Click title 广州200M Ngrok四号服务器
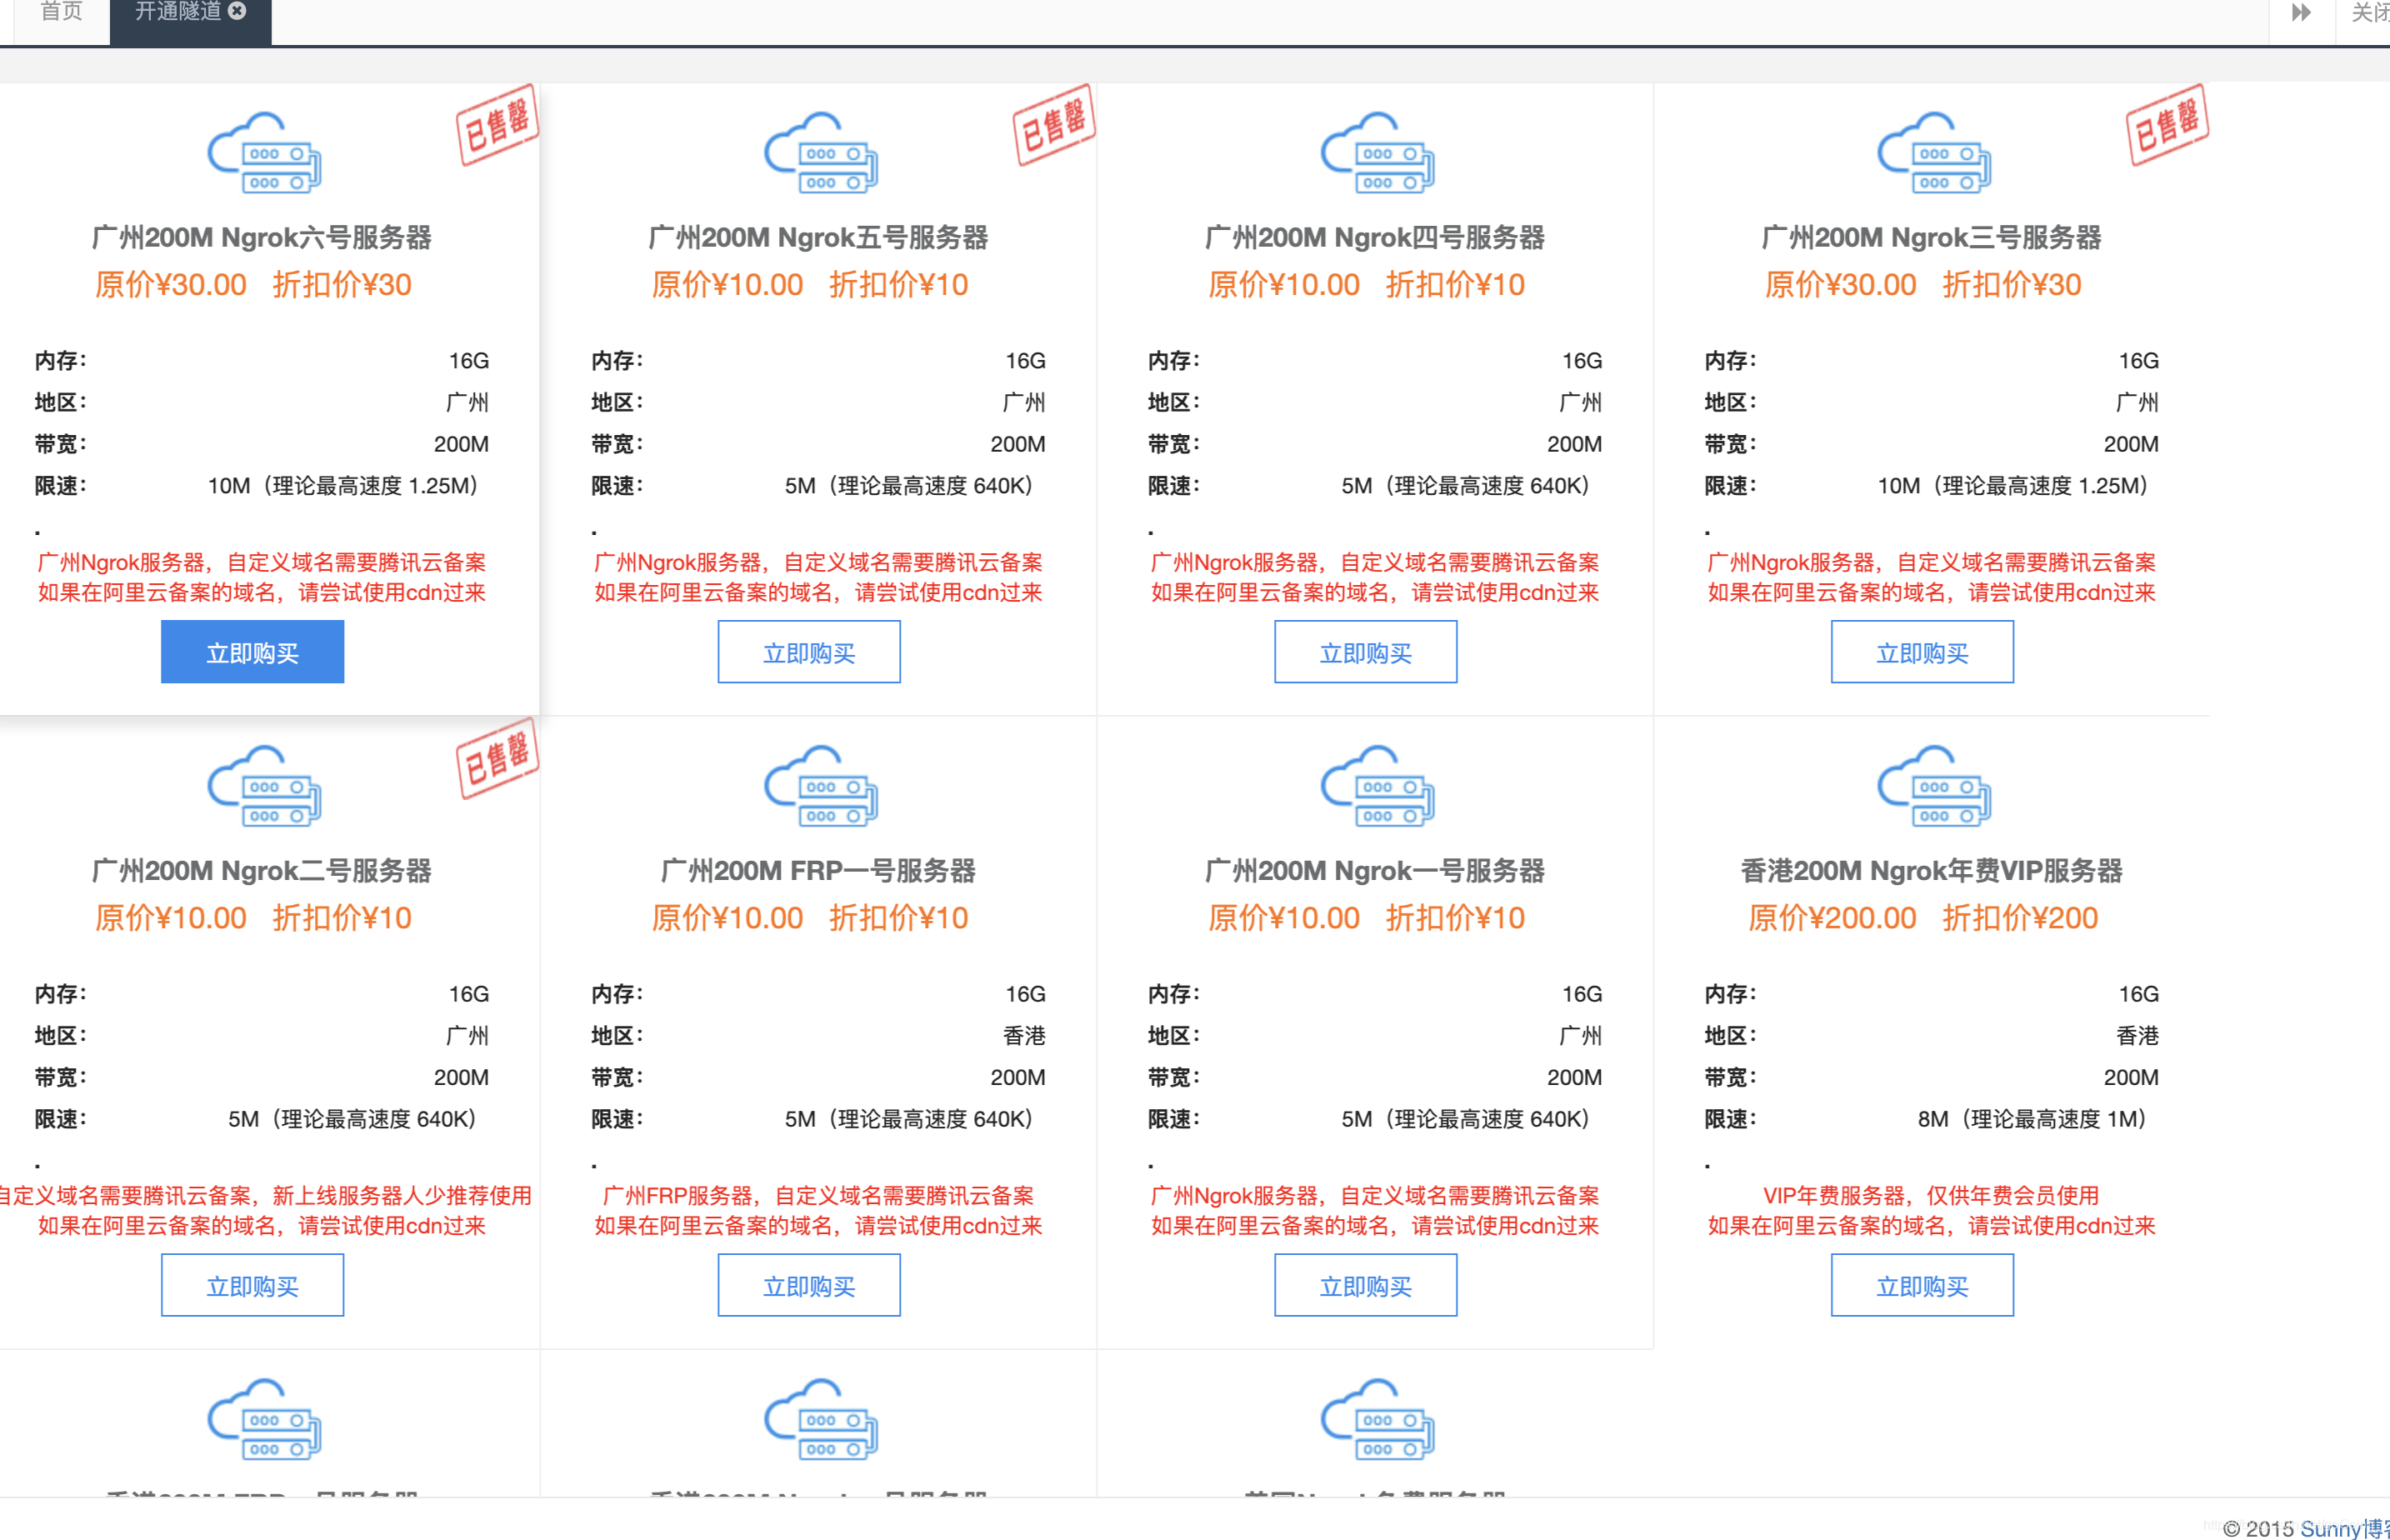2390x1540 pixels. (1375, 237)
